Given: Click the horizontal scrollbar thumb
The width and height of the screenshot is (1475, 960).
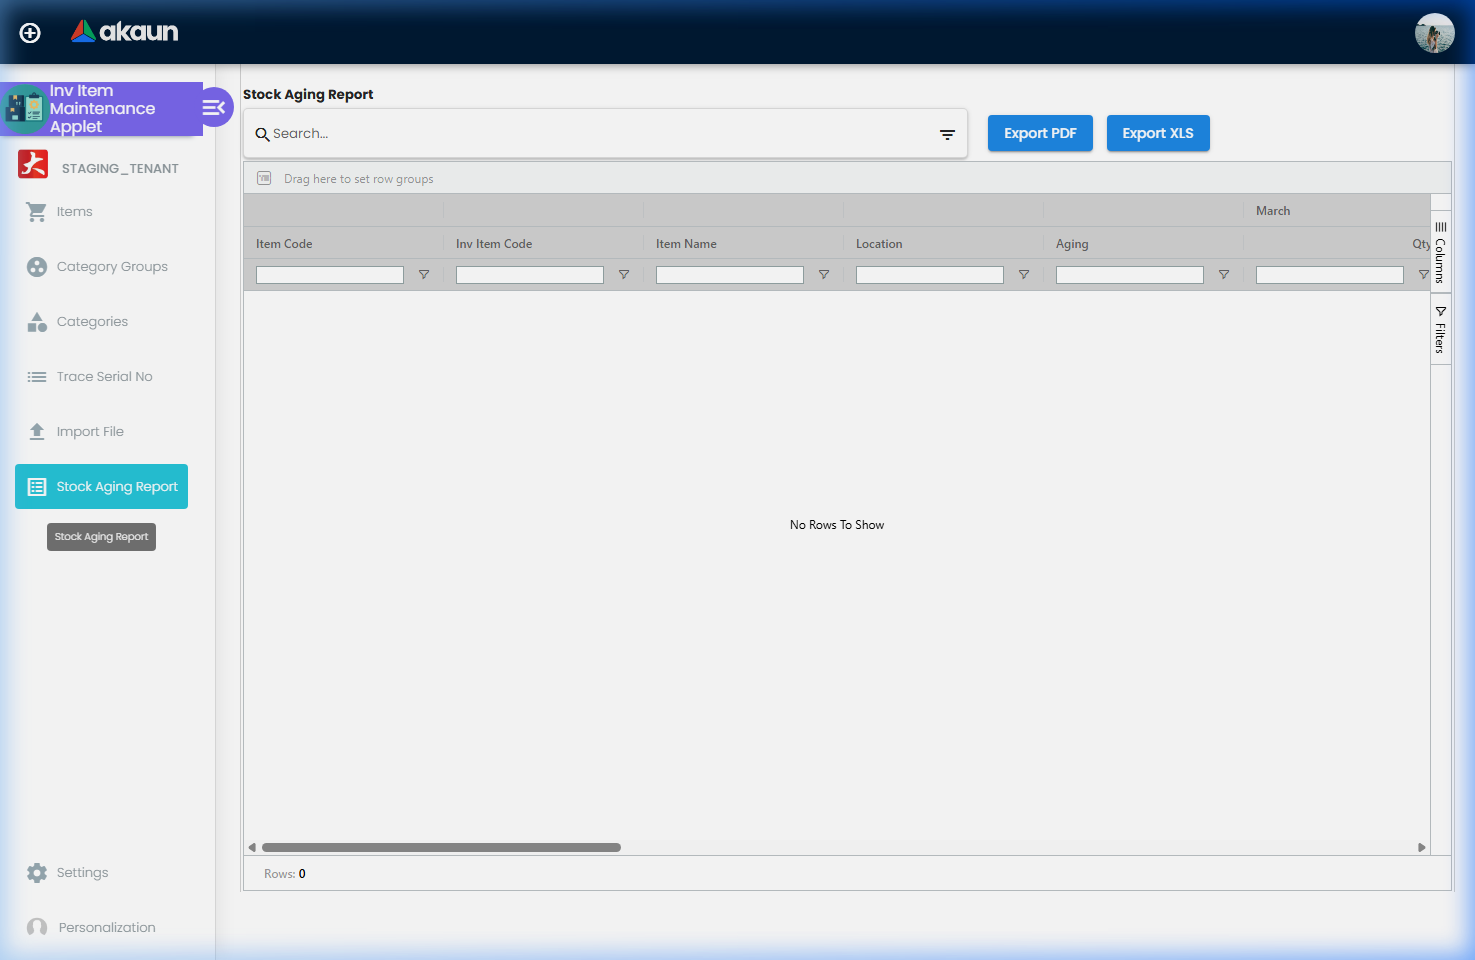Looking at the screenshot, I should (x=440, y=847).
